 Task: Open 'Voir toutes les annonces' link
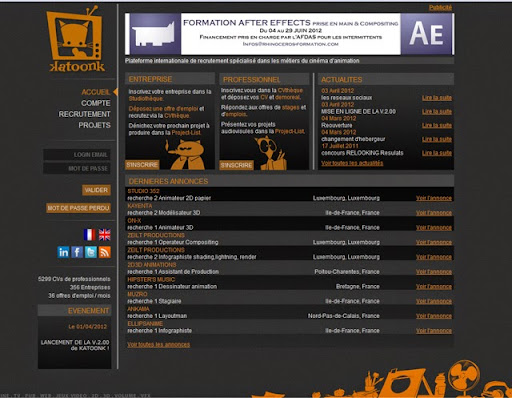[158, 345]
